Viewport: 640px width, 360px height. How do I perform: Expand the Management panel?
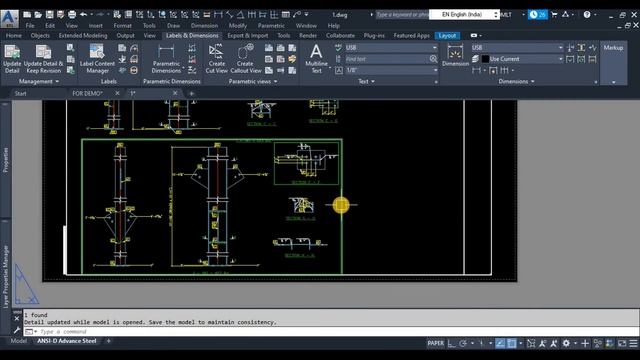click(x=39, y=82)
